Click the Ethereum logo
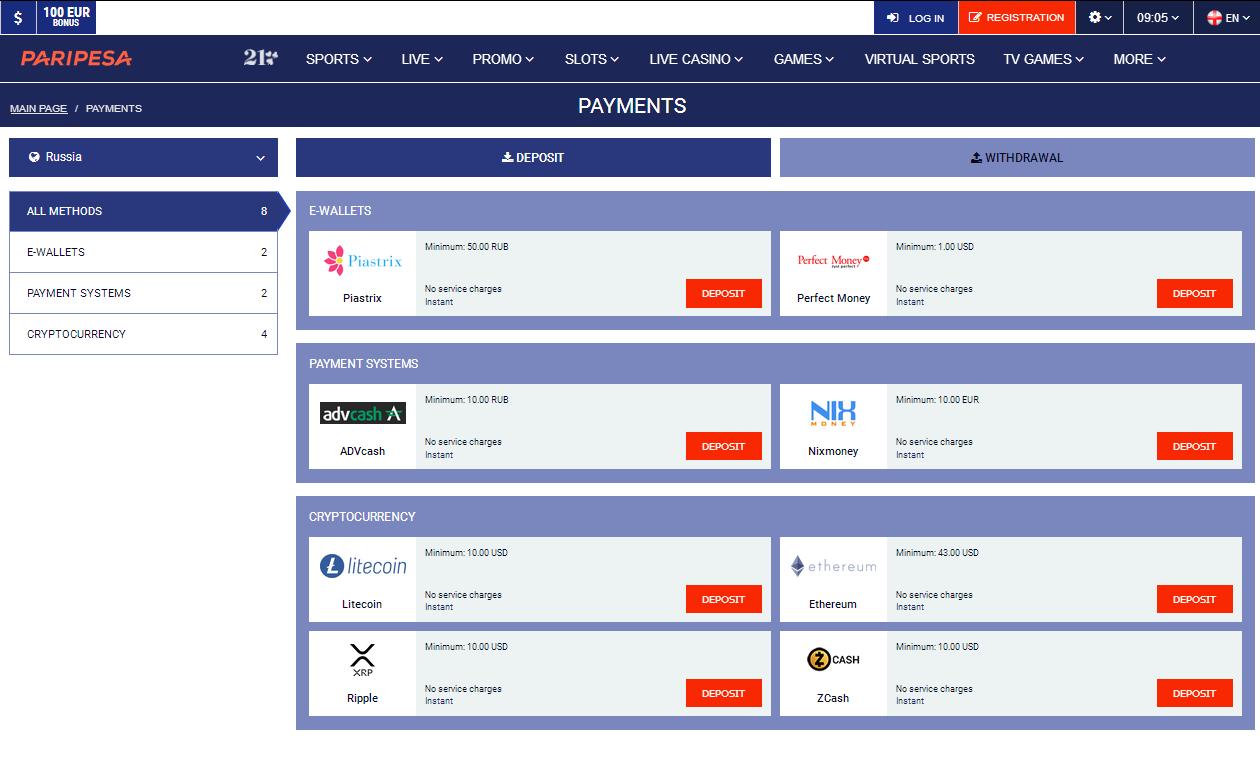Viewport: 1260px width, 757px height. click(x=833, y=566)
